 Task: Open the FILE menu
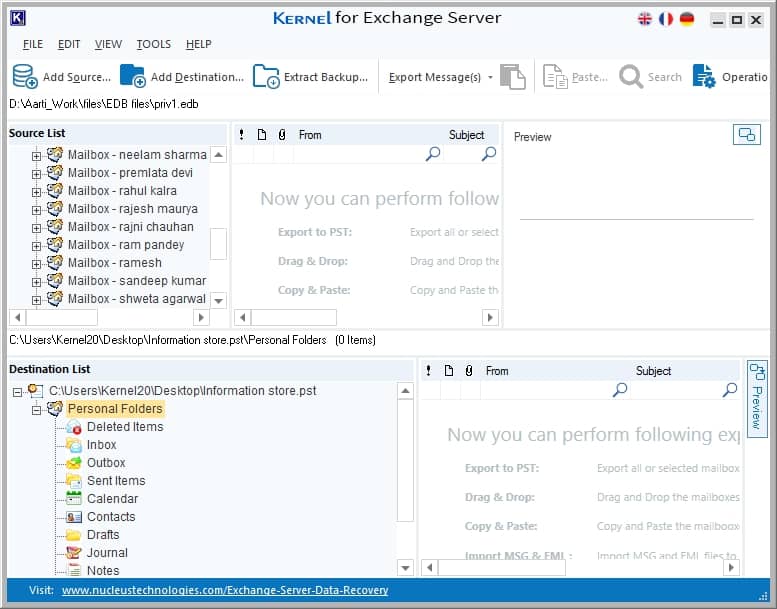33,44
